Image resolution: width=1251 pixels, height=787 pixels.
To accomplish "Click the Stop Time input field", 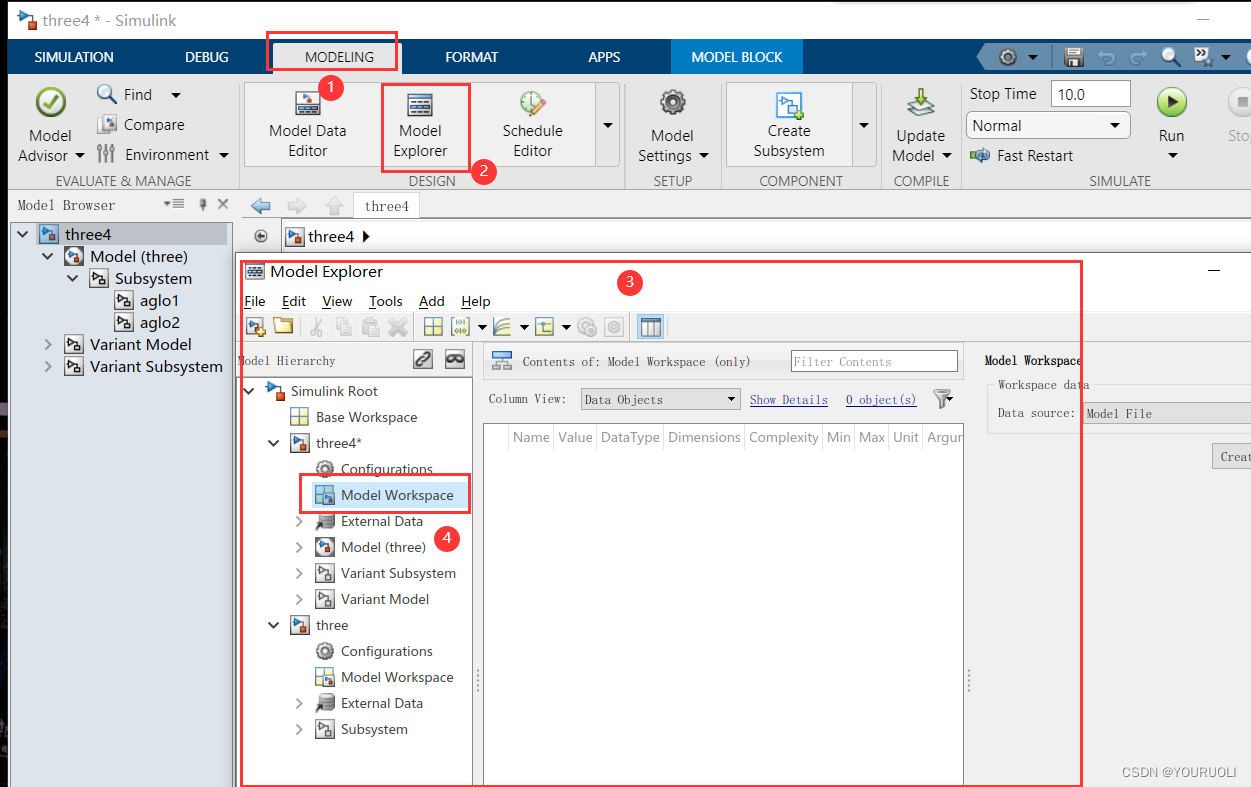I will tap(1090, 94).
